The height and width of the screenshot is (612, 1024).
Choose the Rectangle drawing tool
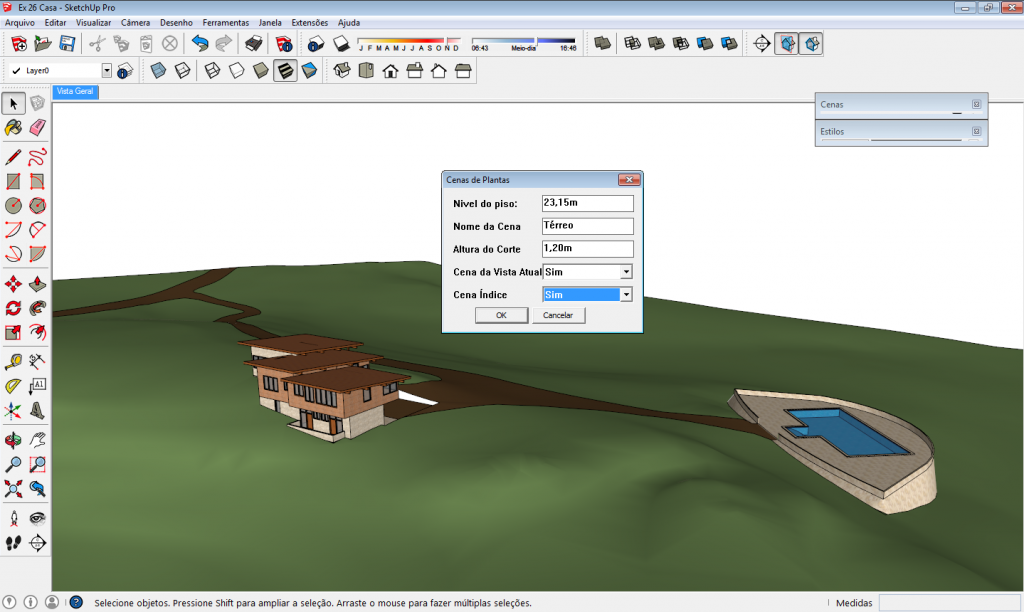(13, 182)
